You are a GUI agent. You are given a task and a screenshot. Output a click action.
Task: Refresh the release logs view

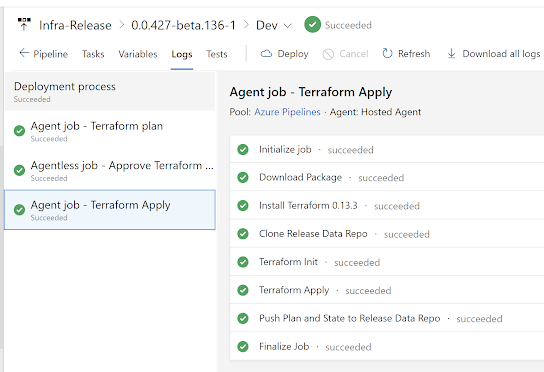tap(414, 54)
